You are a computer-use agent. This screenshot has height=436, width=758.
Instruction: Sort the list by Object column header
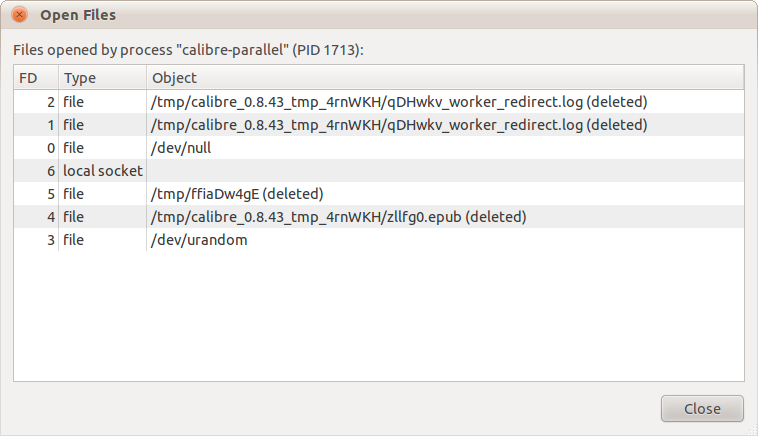[174, 77]
